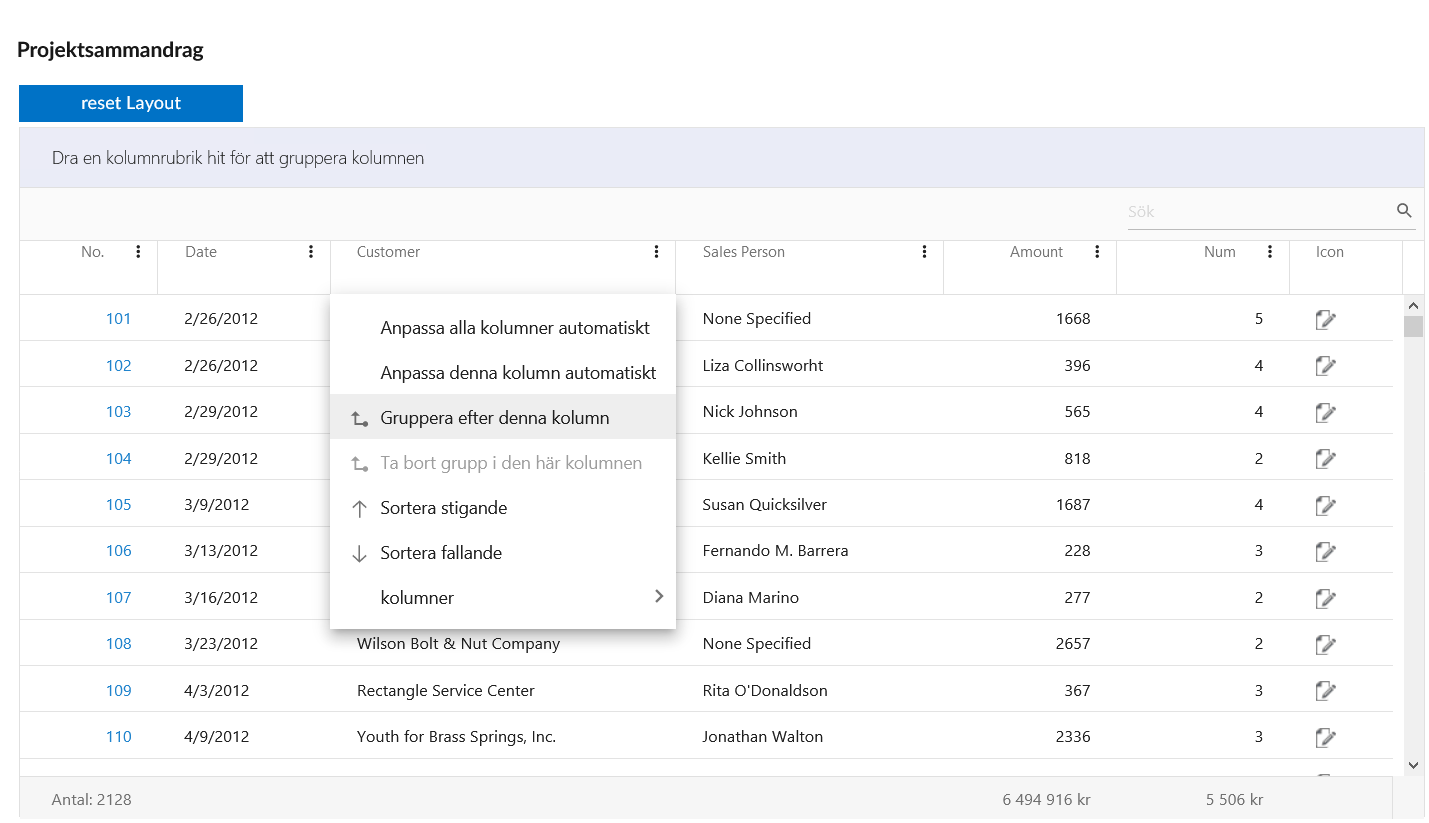This screenshot has height=823, width=1429.
Task: Click the edit icon for row 109
Action: (x=1325, y=691)
